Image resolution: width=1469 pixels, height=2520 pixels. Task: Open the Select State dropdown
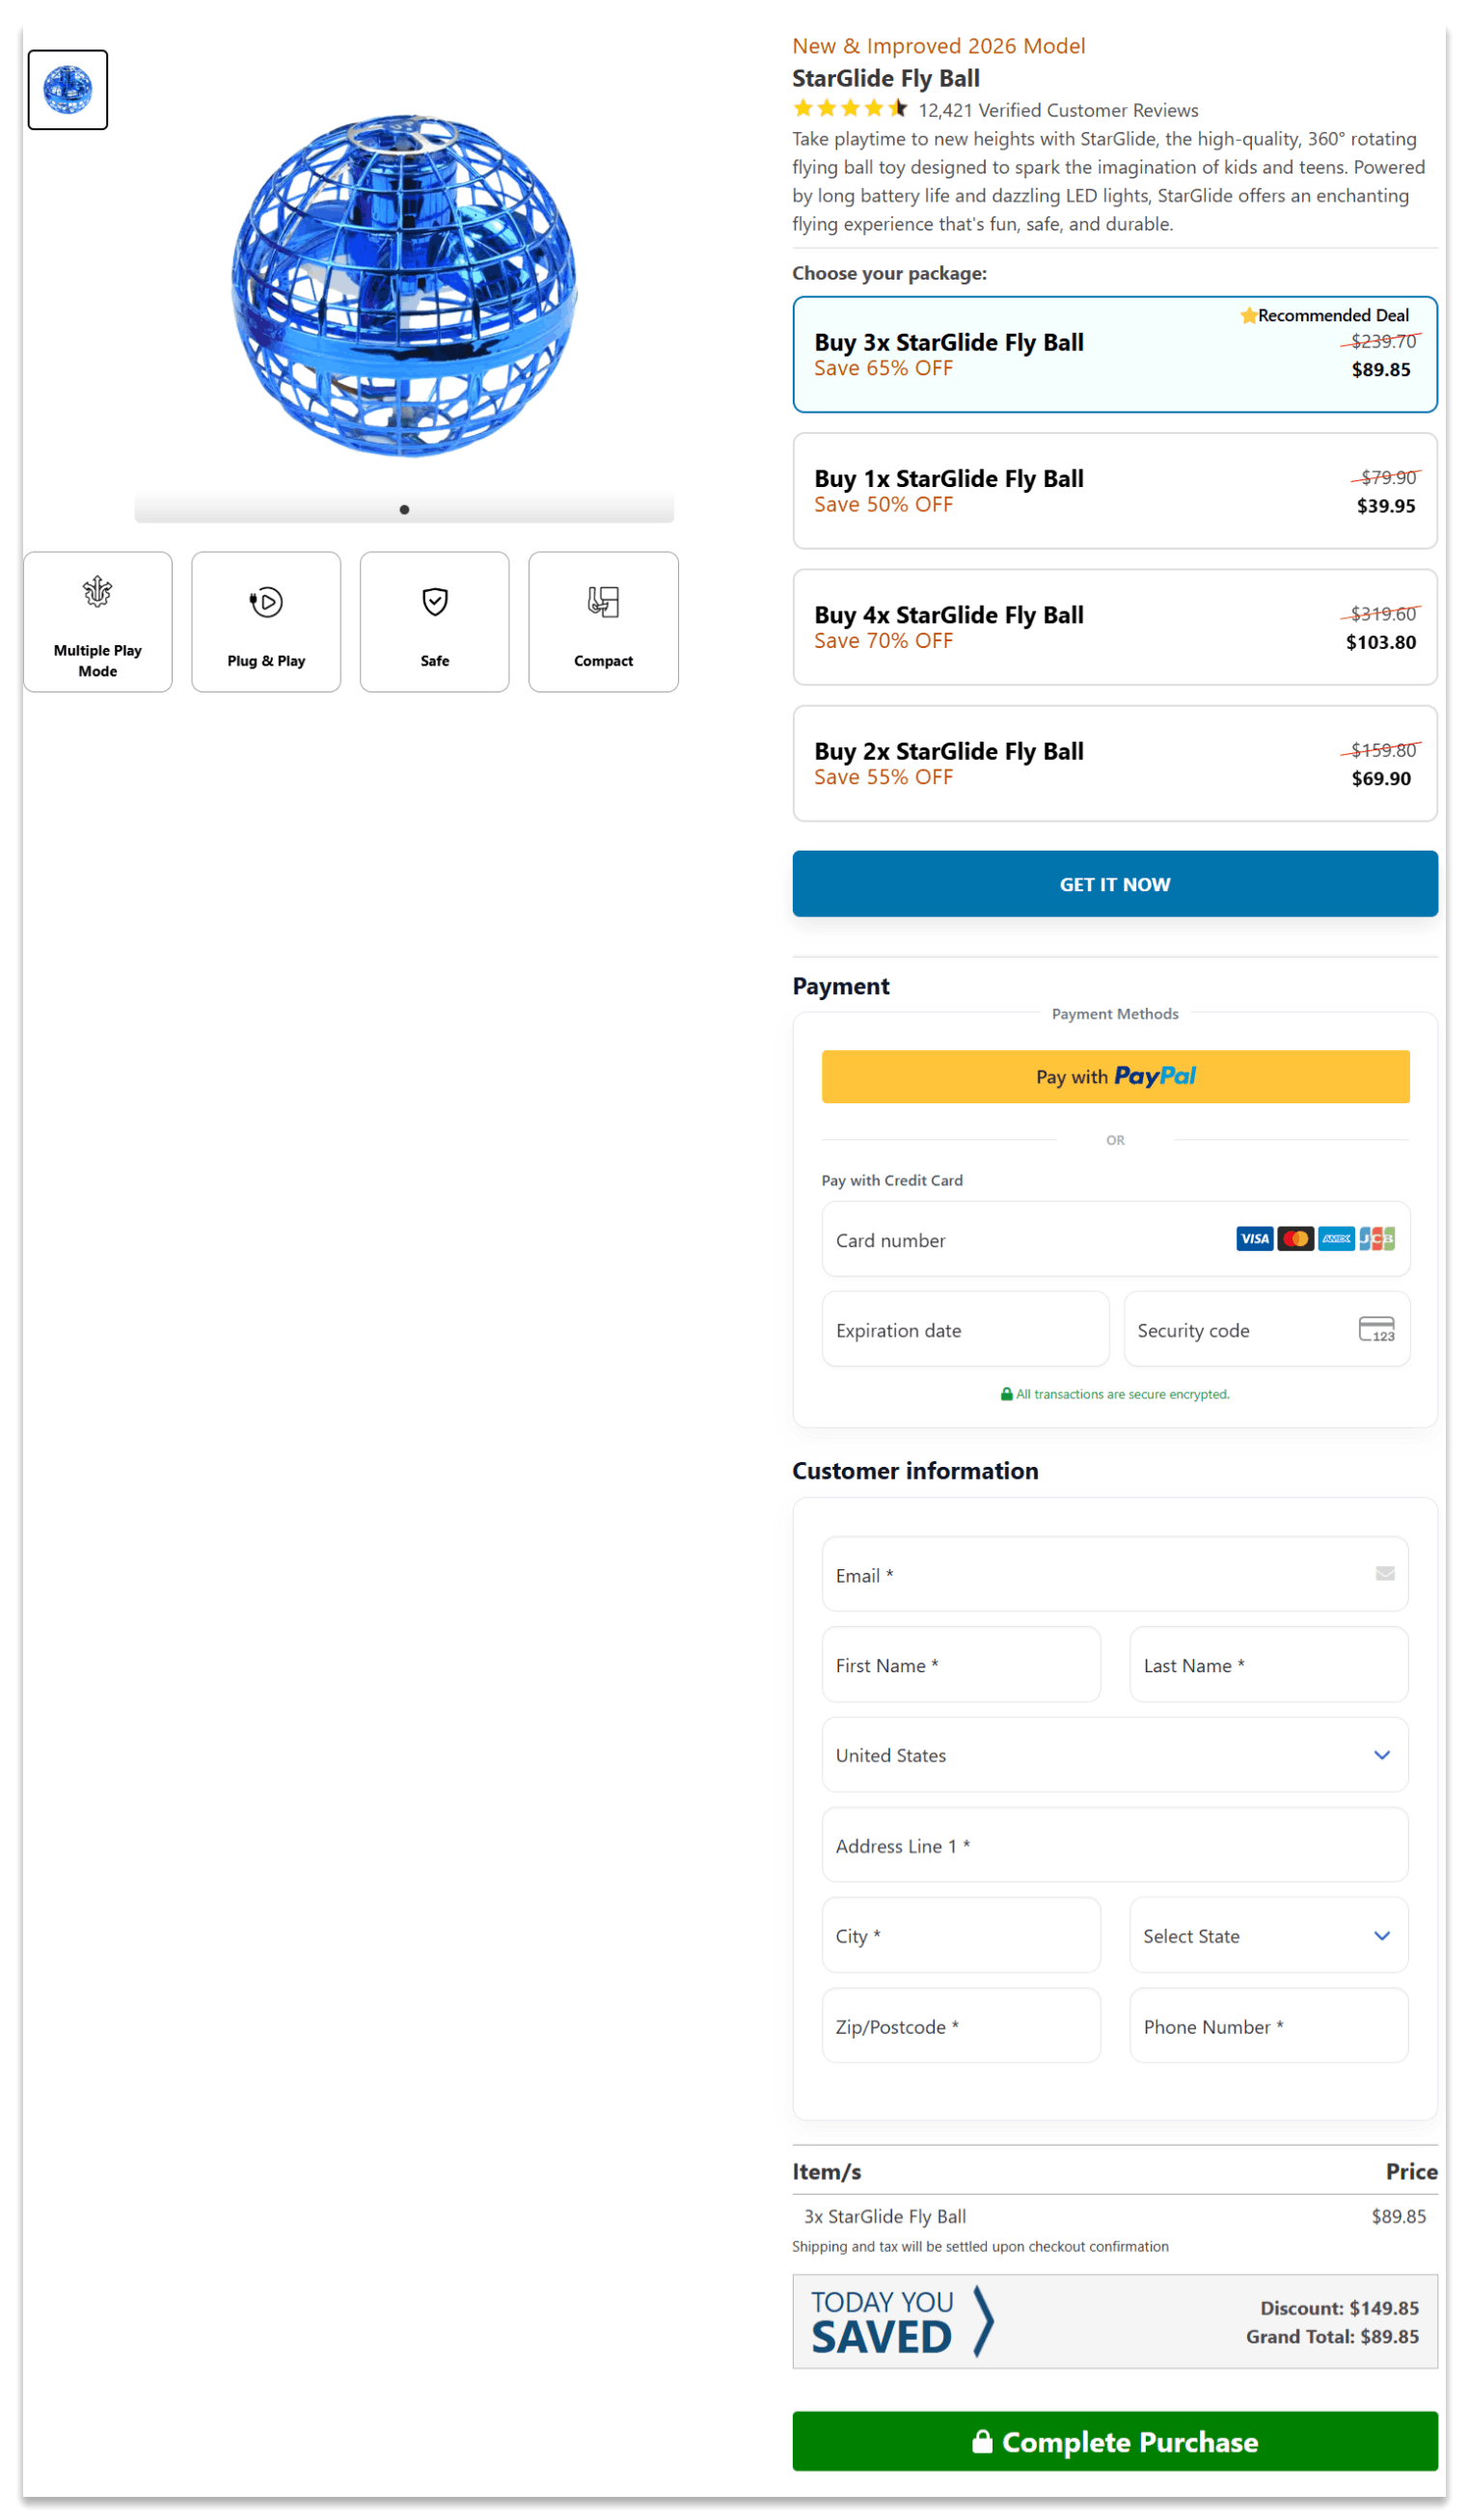tap(1269, 1936)
